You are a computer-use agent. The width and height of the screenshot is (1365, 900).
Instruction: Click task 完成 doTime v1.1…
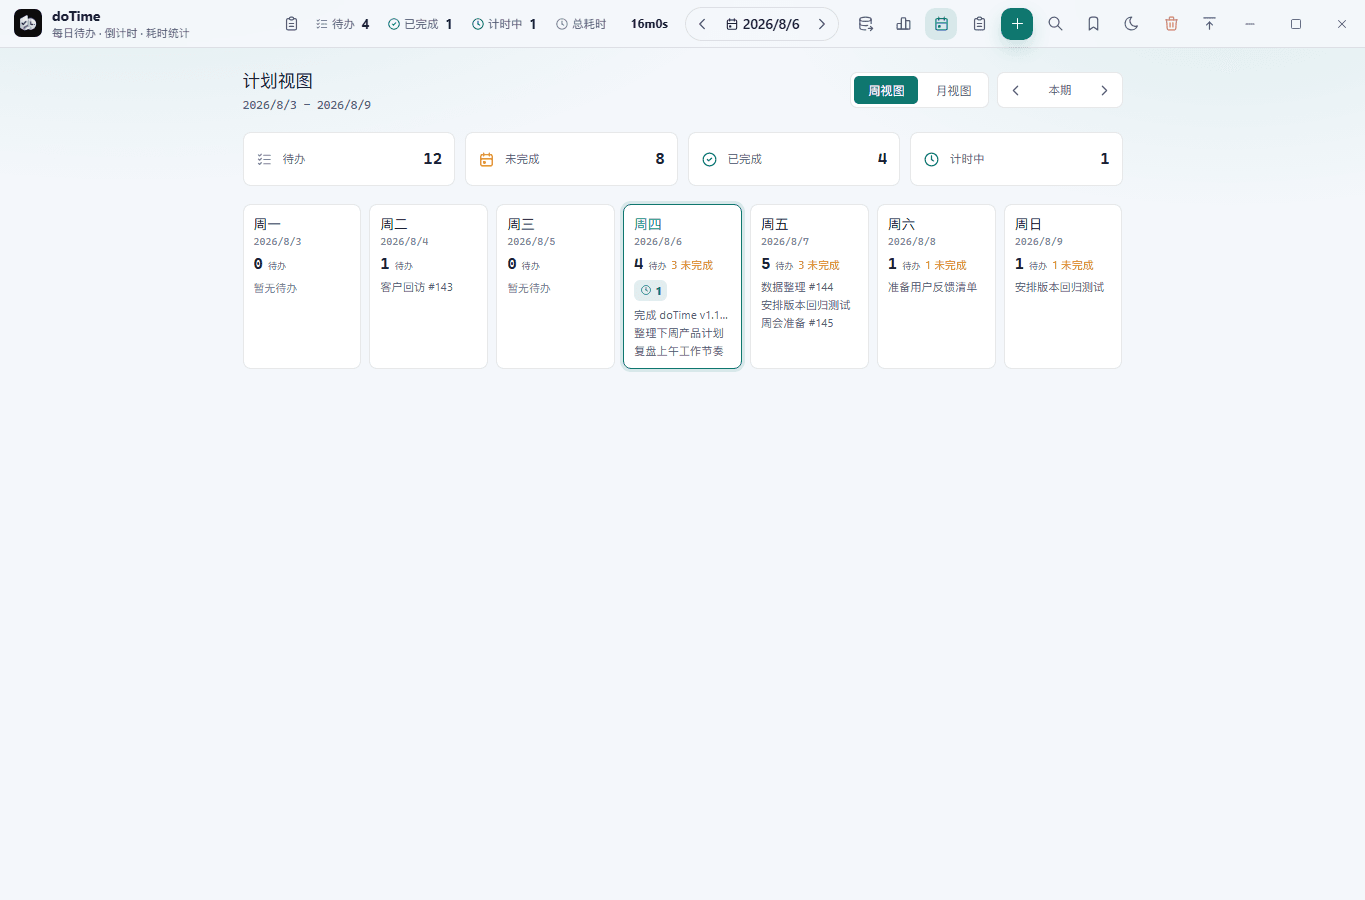[x=681, y=315]
